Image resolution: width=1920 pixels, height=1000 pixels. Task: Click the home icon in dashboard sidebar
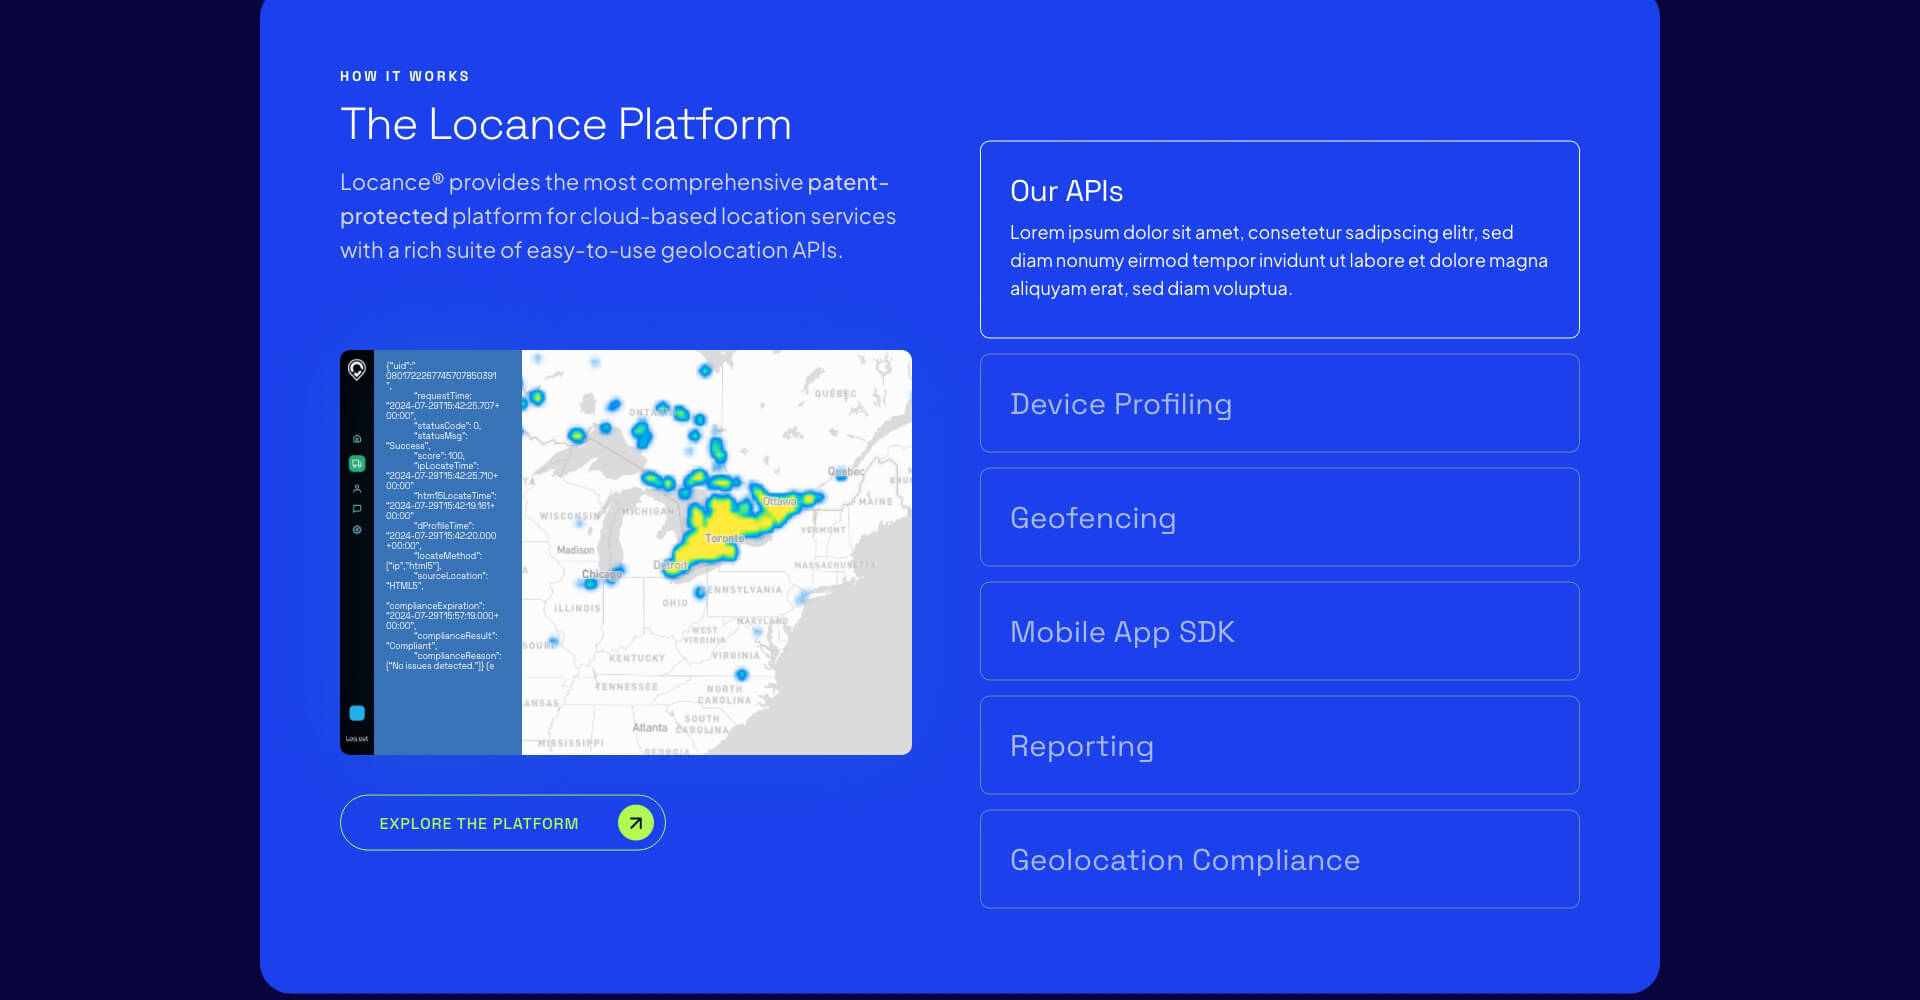(x=357, y=439)
